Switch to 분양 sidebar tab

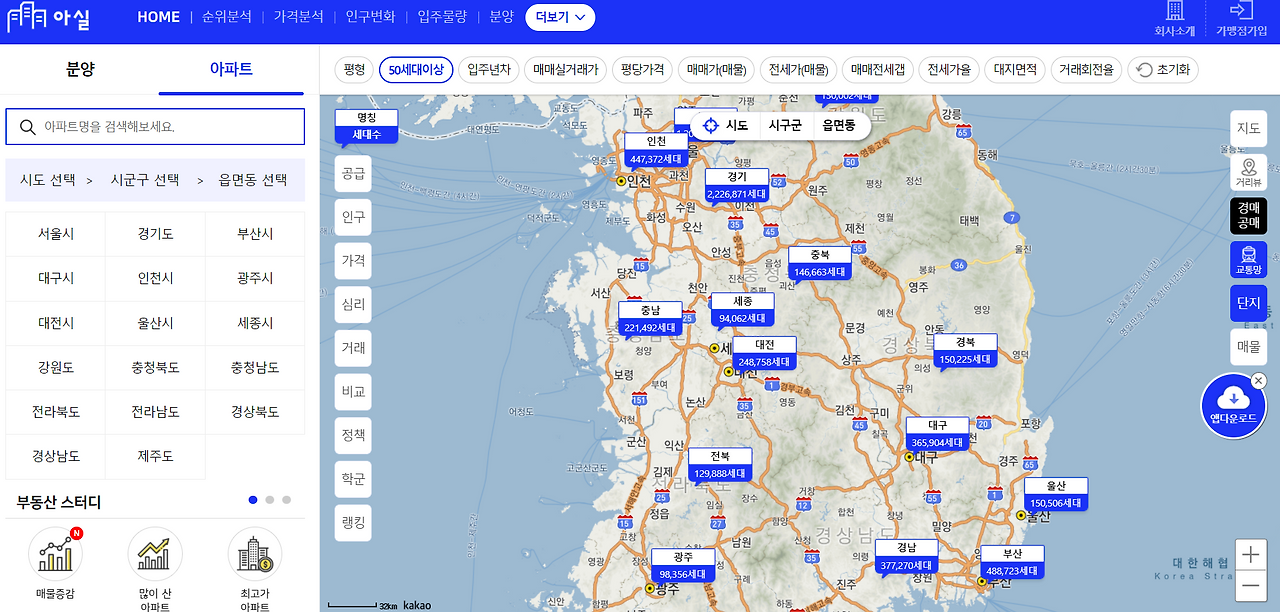tap(80, 69)
